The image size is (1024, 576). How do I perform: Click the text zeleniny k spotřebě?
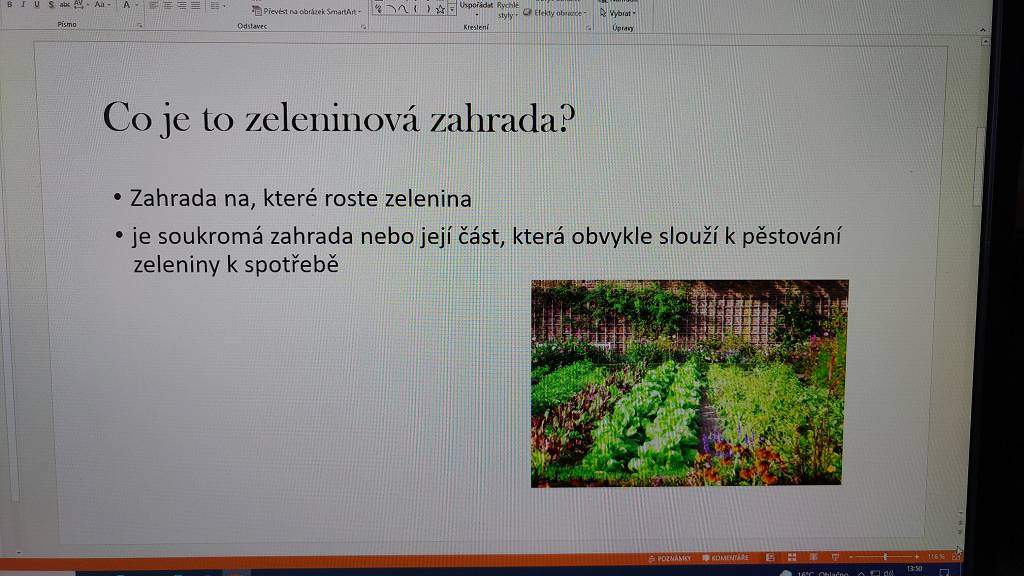coord(236,264)
